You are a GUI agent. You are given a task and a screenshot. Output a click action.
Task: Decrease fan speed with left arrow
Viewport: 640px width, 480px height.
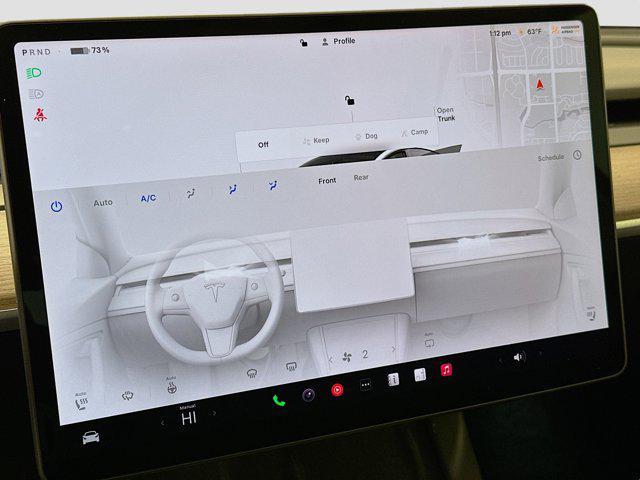pos(330,360)
